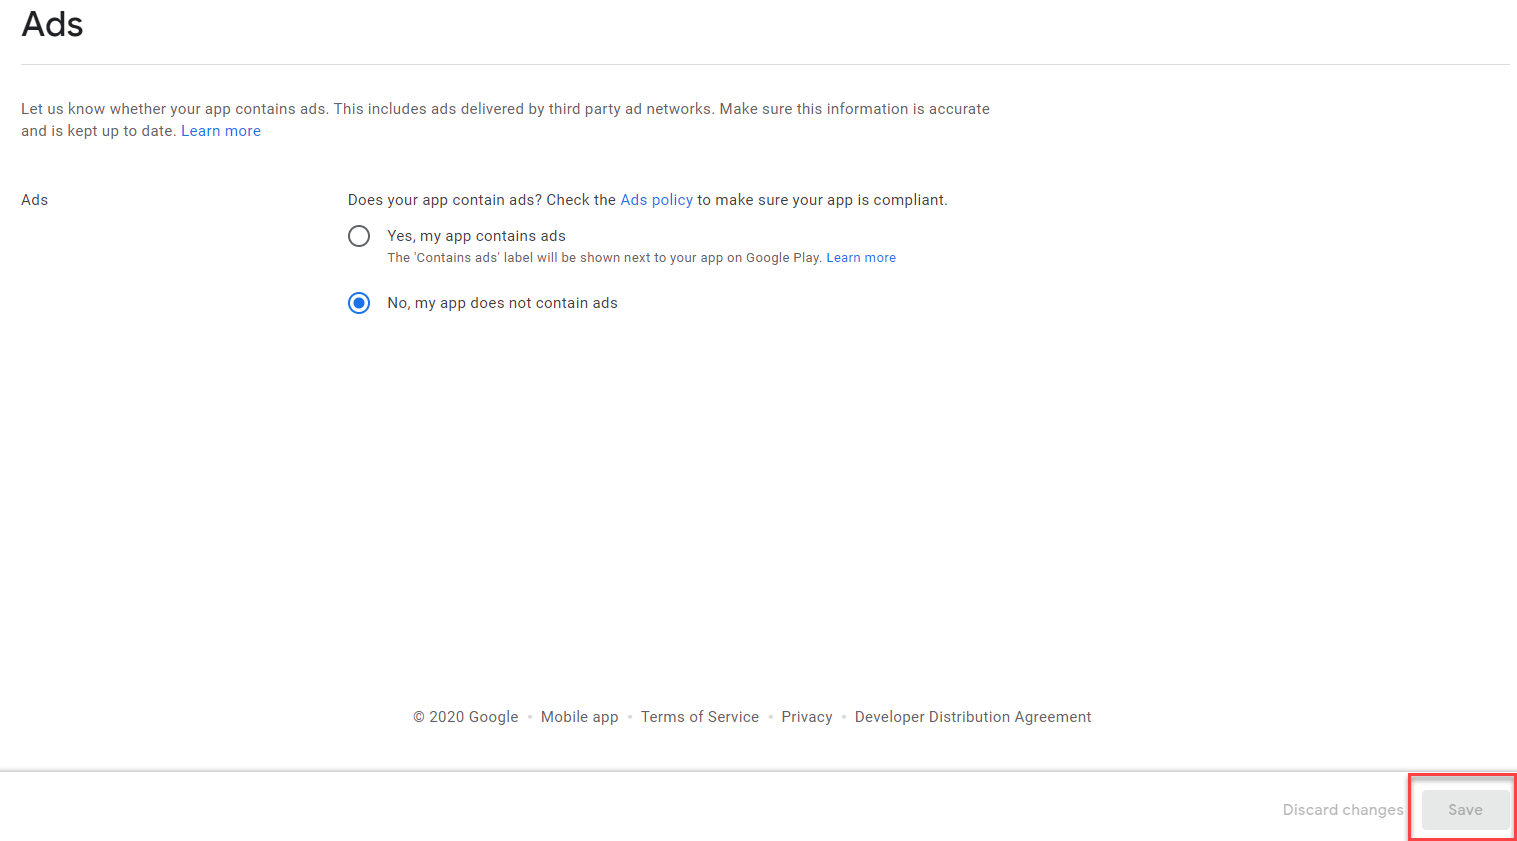
Task: Select the "Yes, my app contains ads" radio button
Action: [359, 236]
